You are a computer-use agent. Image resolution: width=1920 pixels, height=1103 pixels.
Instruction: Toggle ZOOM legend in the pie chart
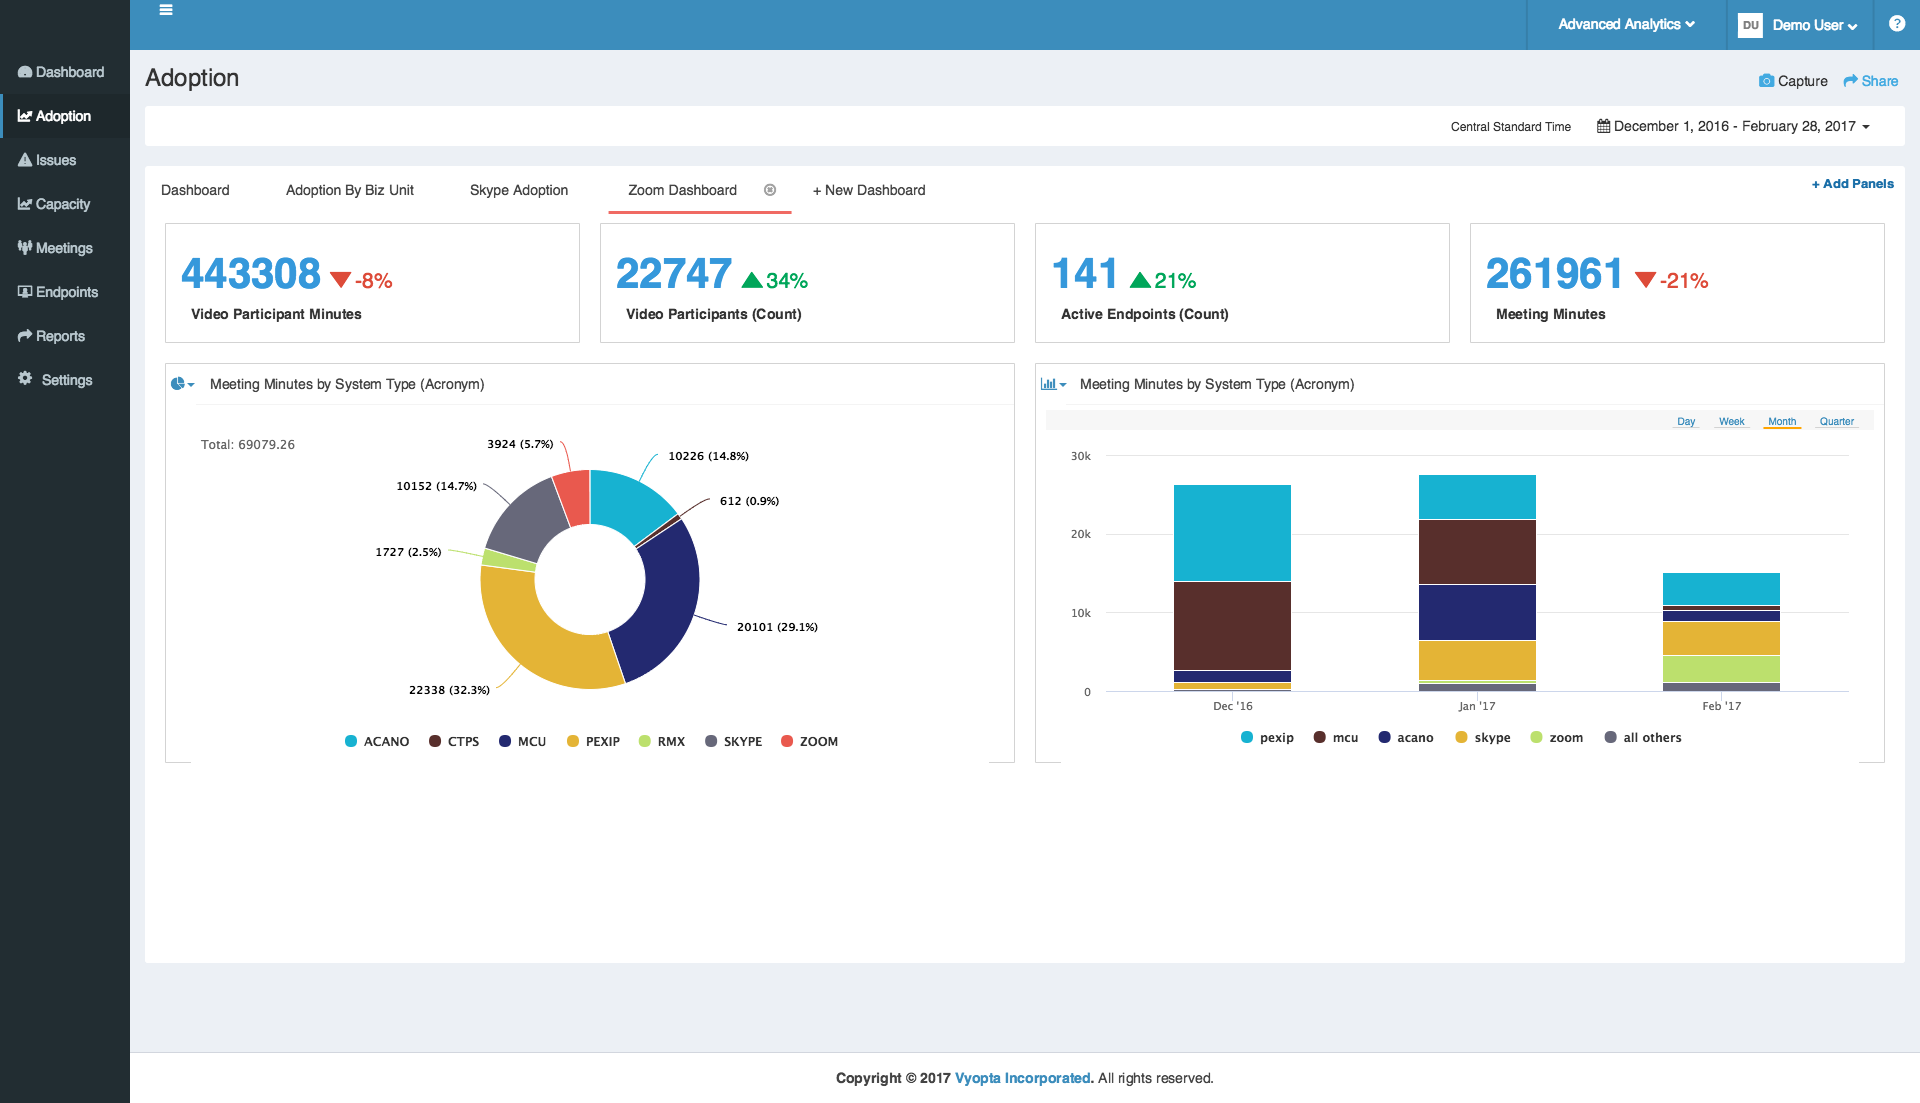pyautogui.click(x=809, y=741)
